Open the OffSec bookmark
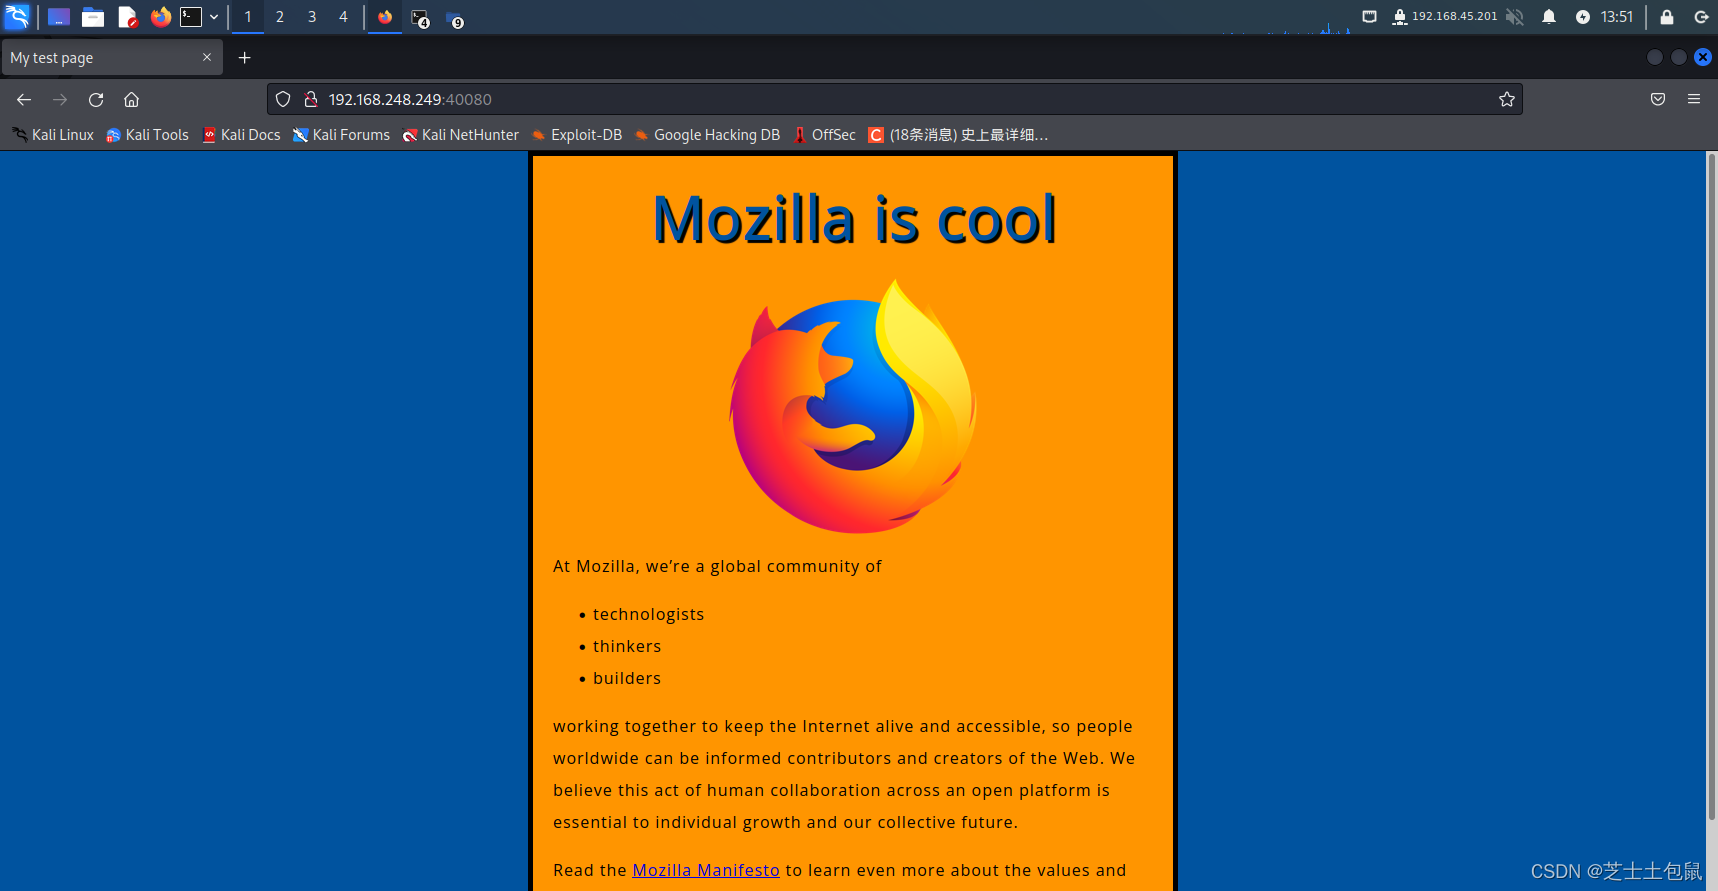This screenshot has width=1718, height=891. 824,135
